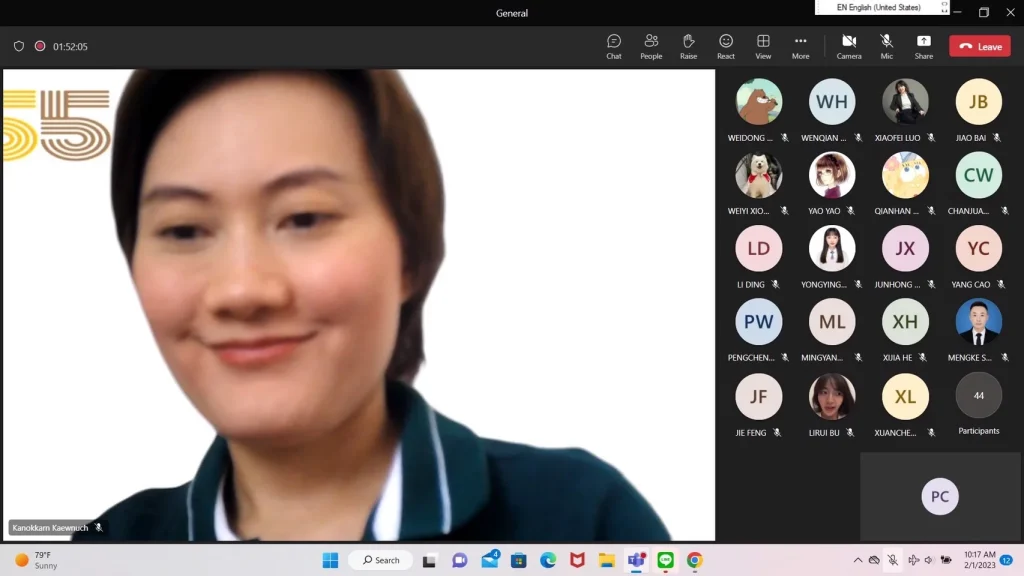This screenshot has width=1024, height=576.
Task: Click the shield security icon
Action: tap(19, 46)
